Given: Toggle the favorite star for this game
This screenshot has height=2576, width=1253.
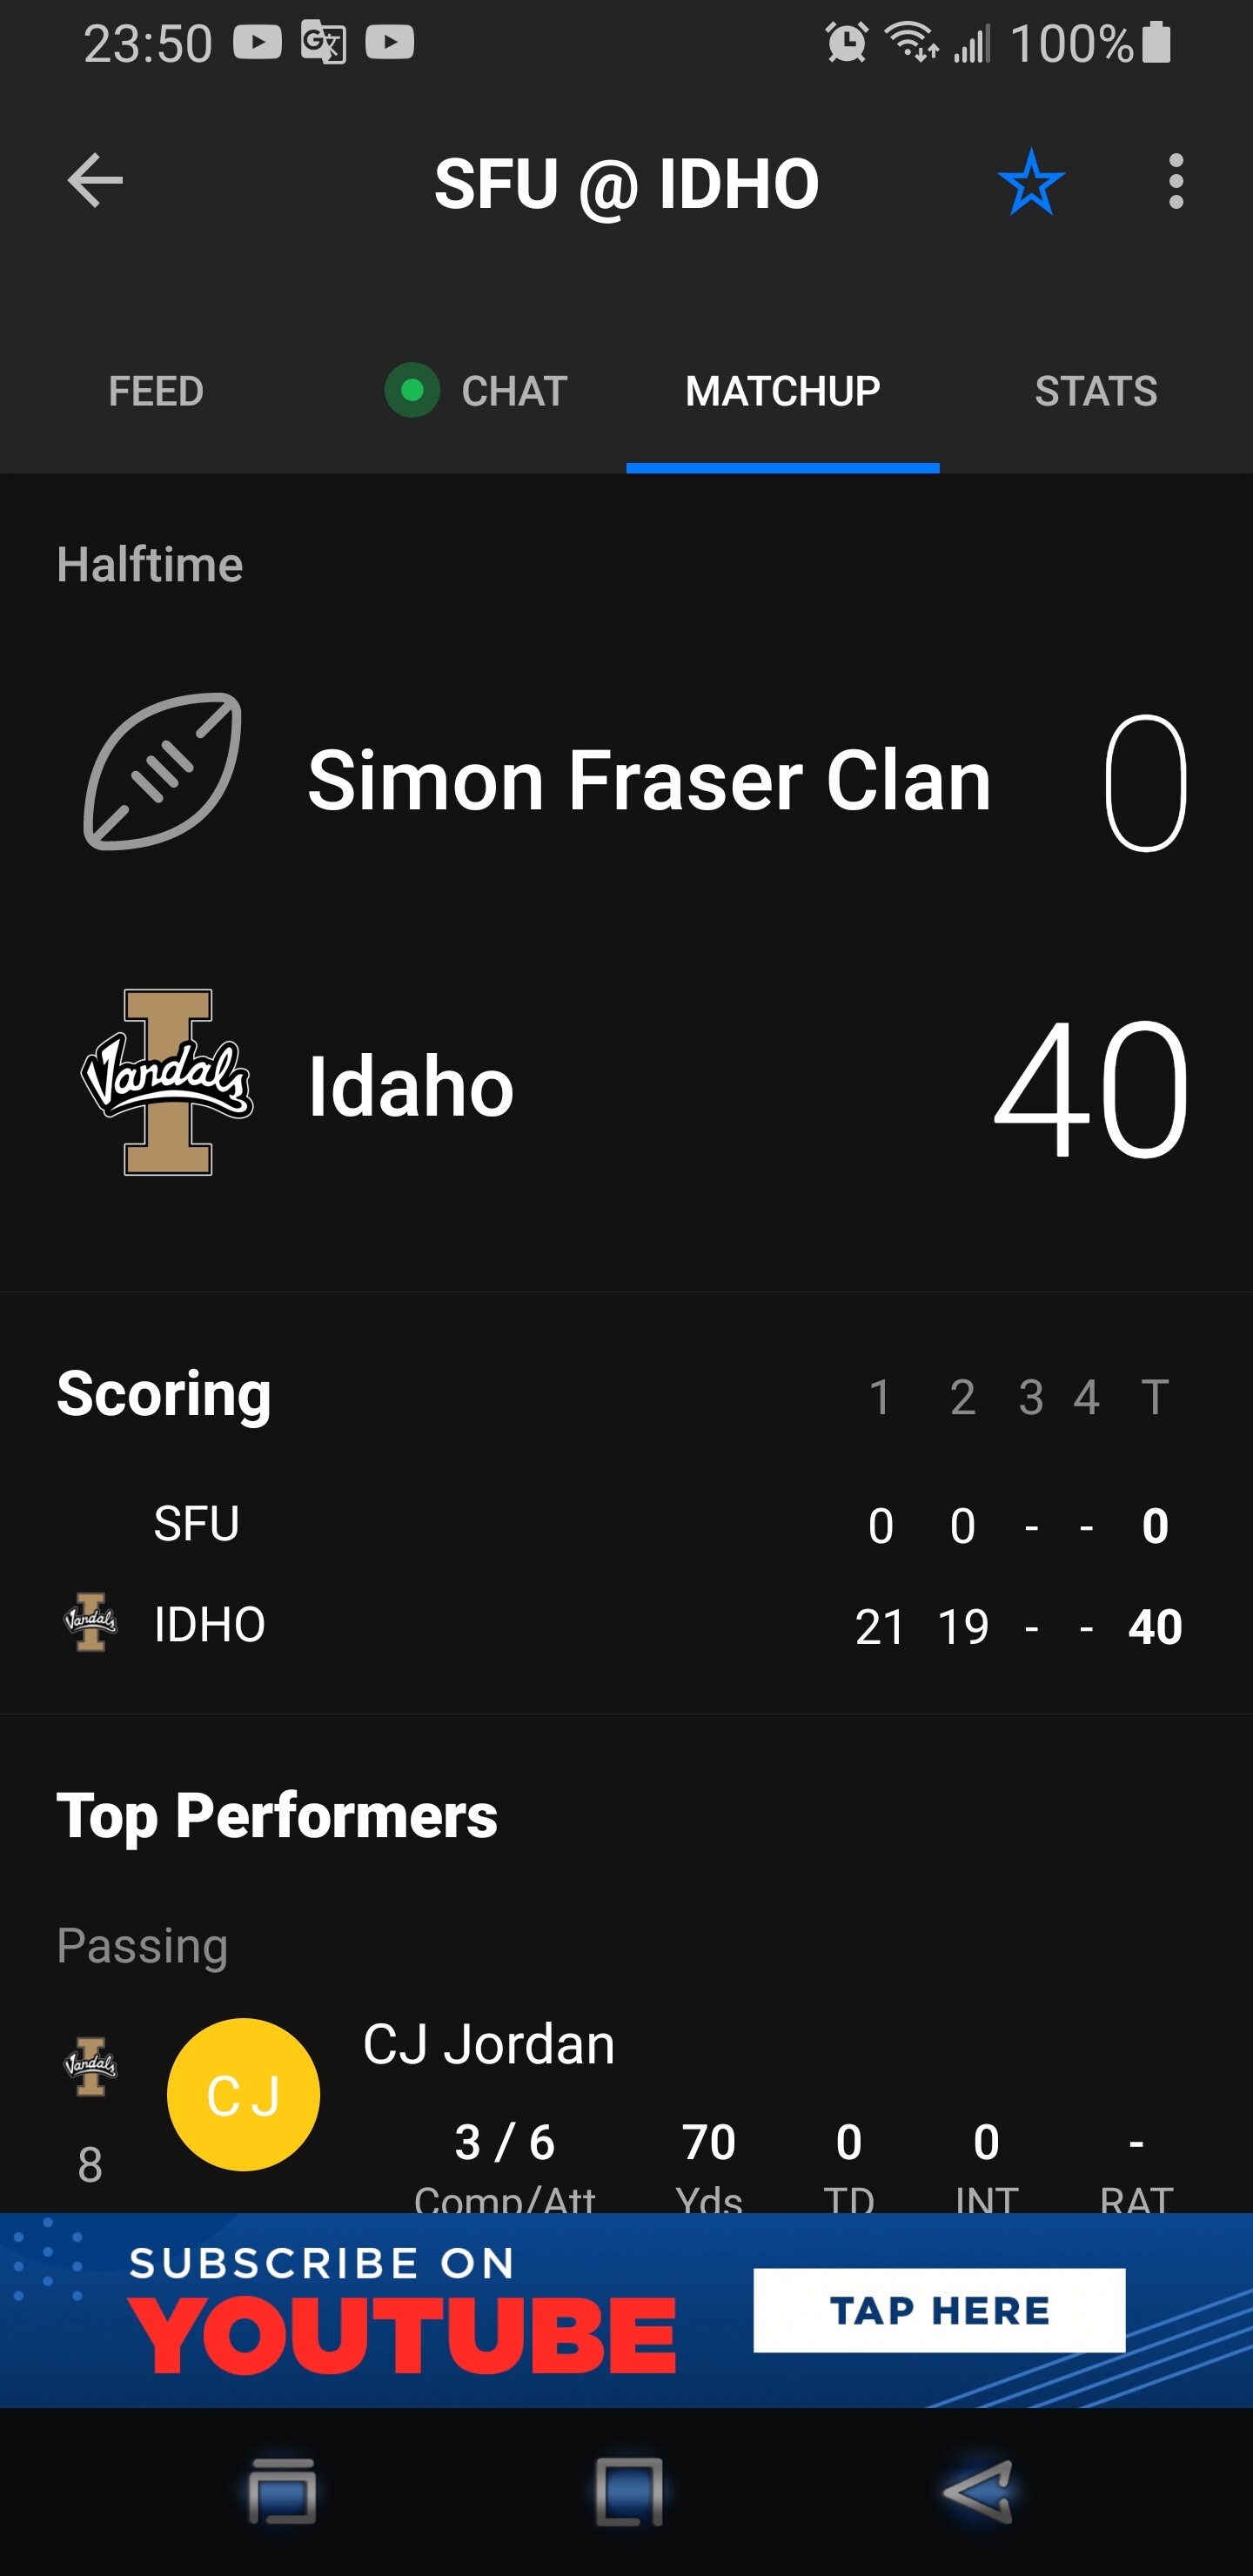Looking at the screenshot, I should tap(1030, 183).
